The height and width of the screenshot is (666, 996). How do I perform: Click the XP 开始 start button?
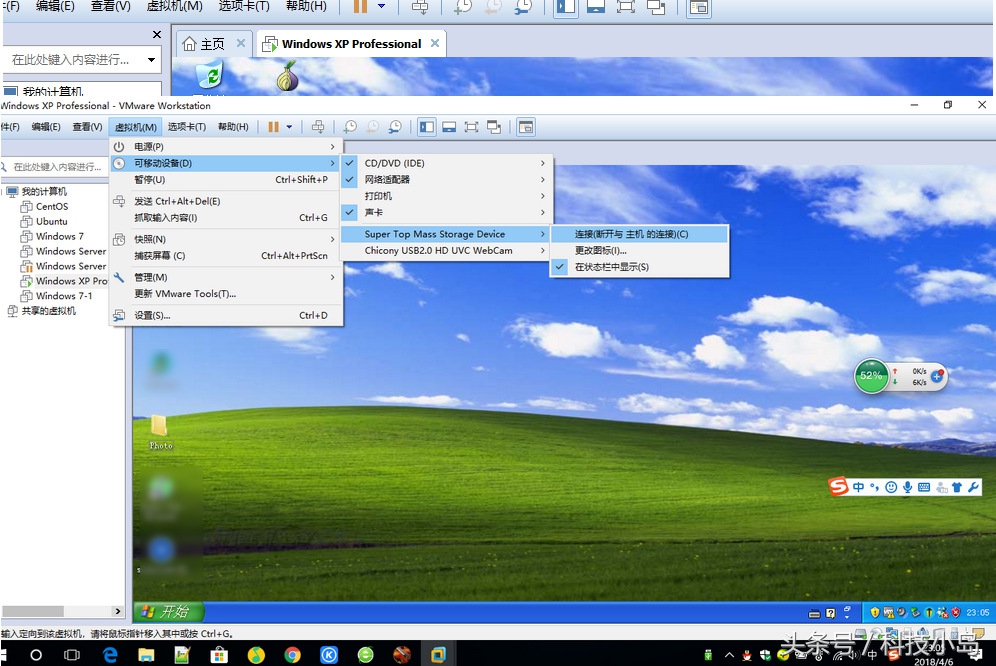click(169, 612)
